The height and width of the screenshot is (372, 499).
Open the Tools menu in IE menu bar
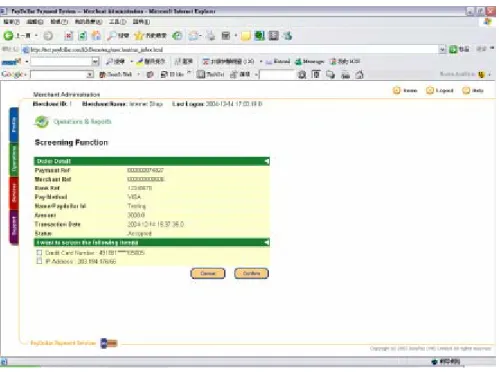coord(117,22)
